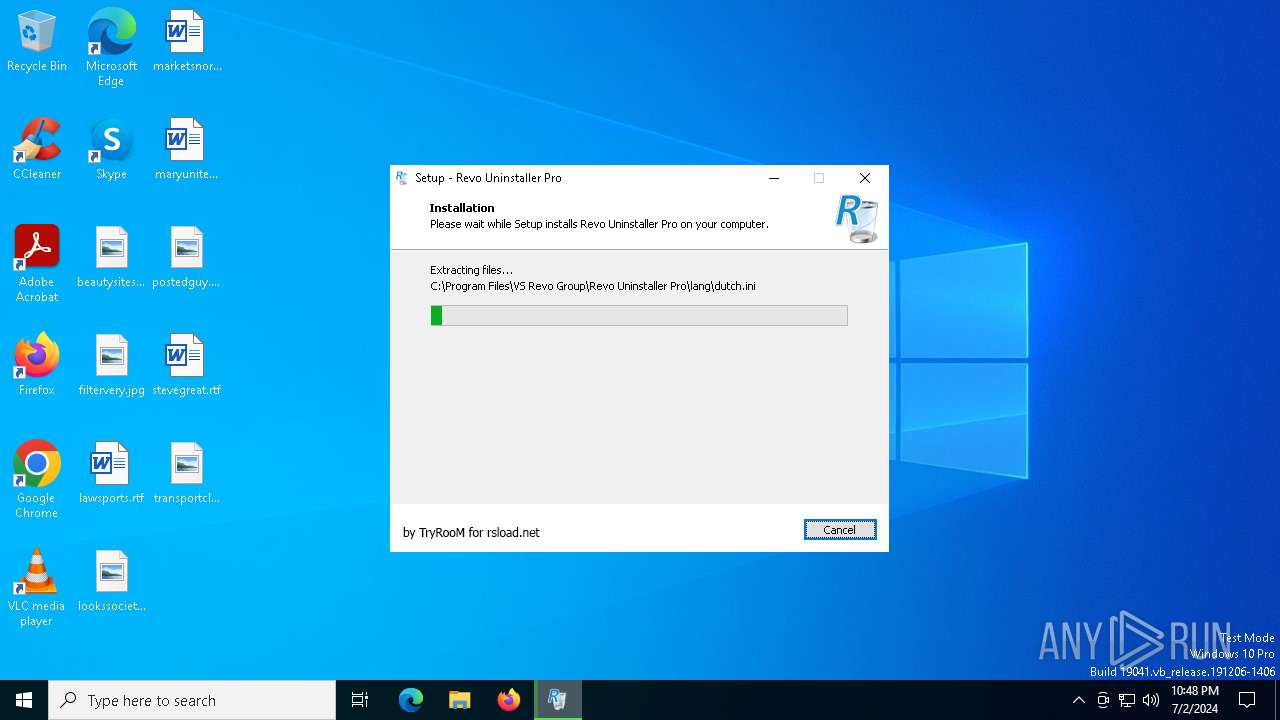Screen dimensions: 1280x720
Task: Open the taskbar clock and calendar
Action: tap(1195, 700)
